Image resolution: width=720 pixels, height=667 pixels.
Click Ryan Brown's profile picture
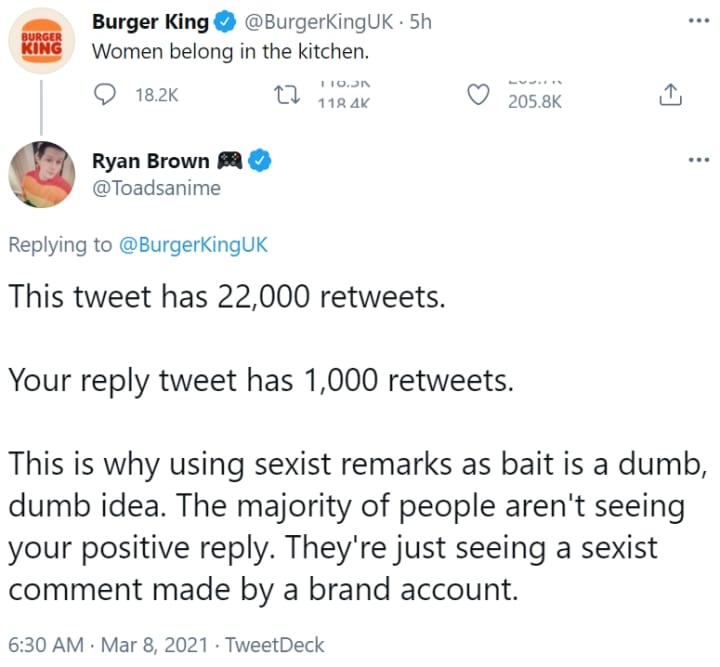coord(41,176)
